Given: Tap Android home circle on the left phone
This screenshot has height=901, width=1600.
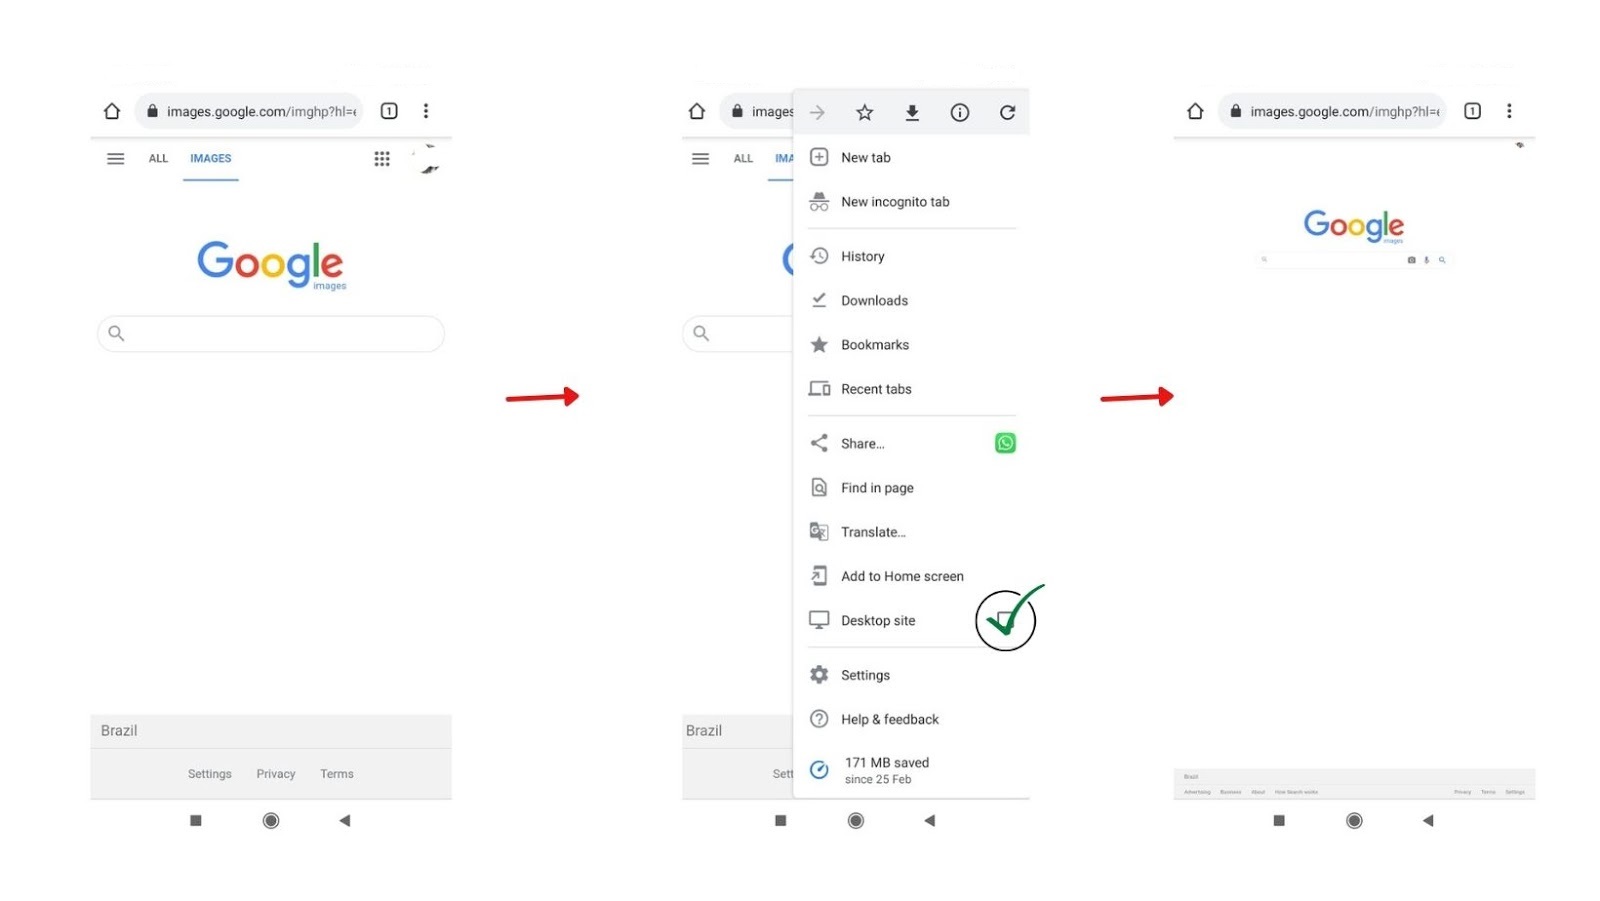Looking at the screenshot, I should coord(271,821).
